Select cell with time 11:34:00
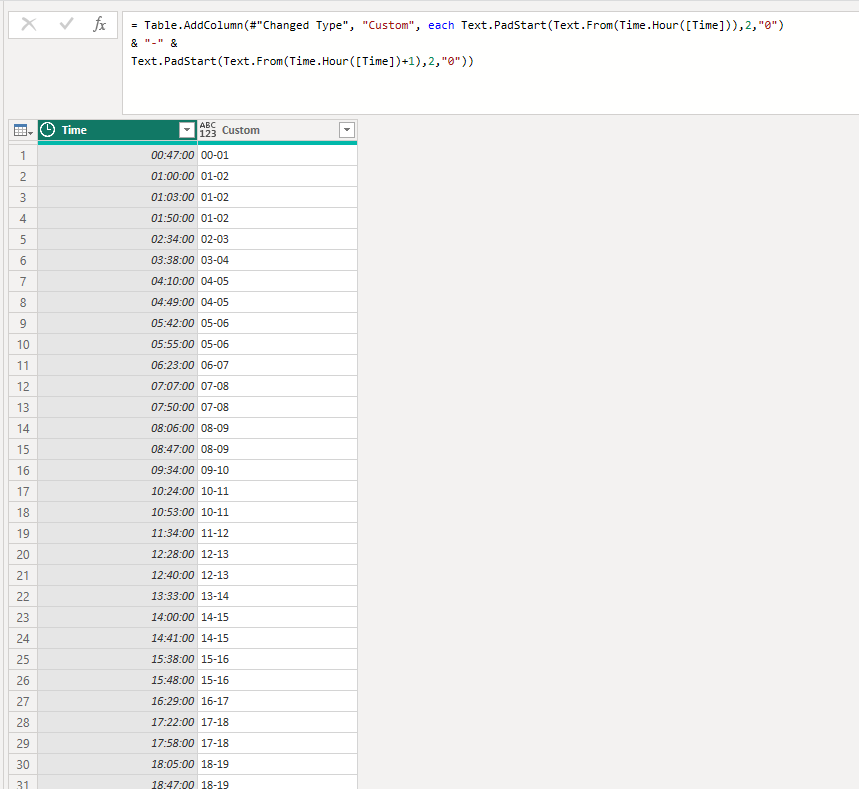 pos(117,533)
